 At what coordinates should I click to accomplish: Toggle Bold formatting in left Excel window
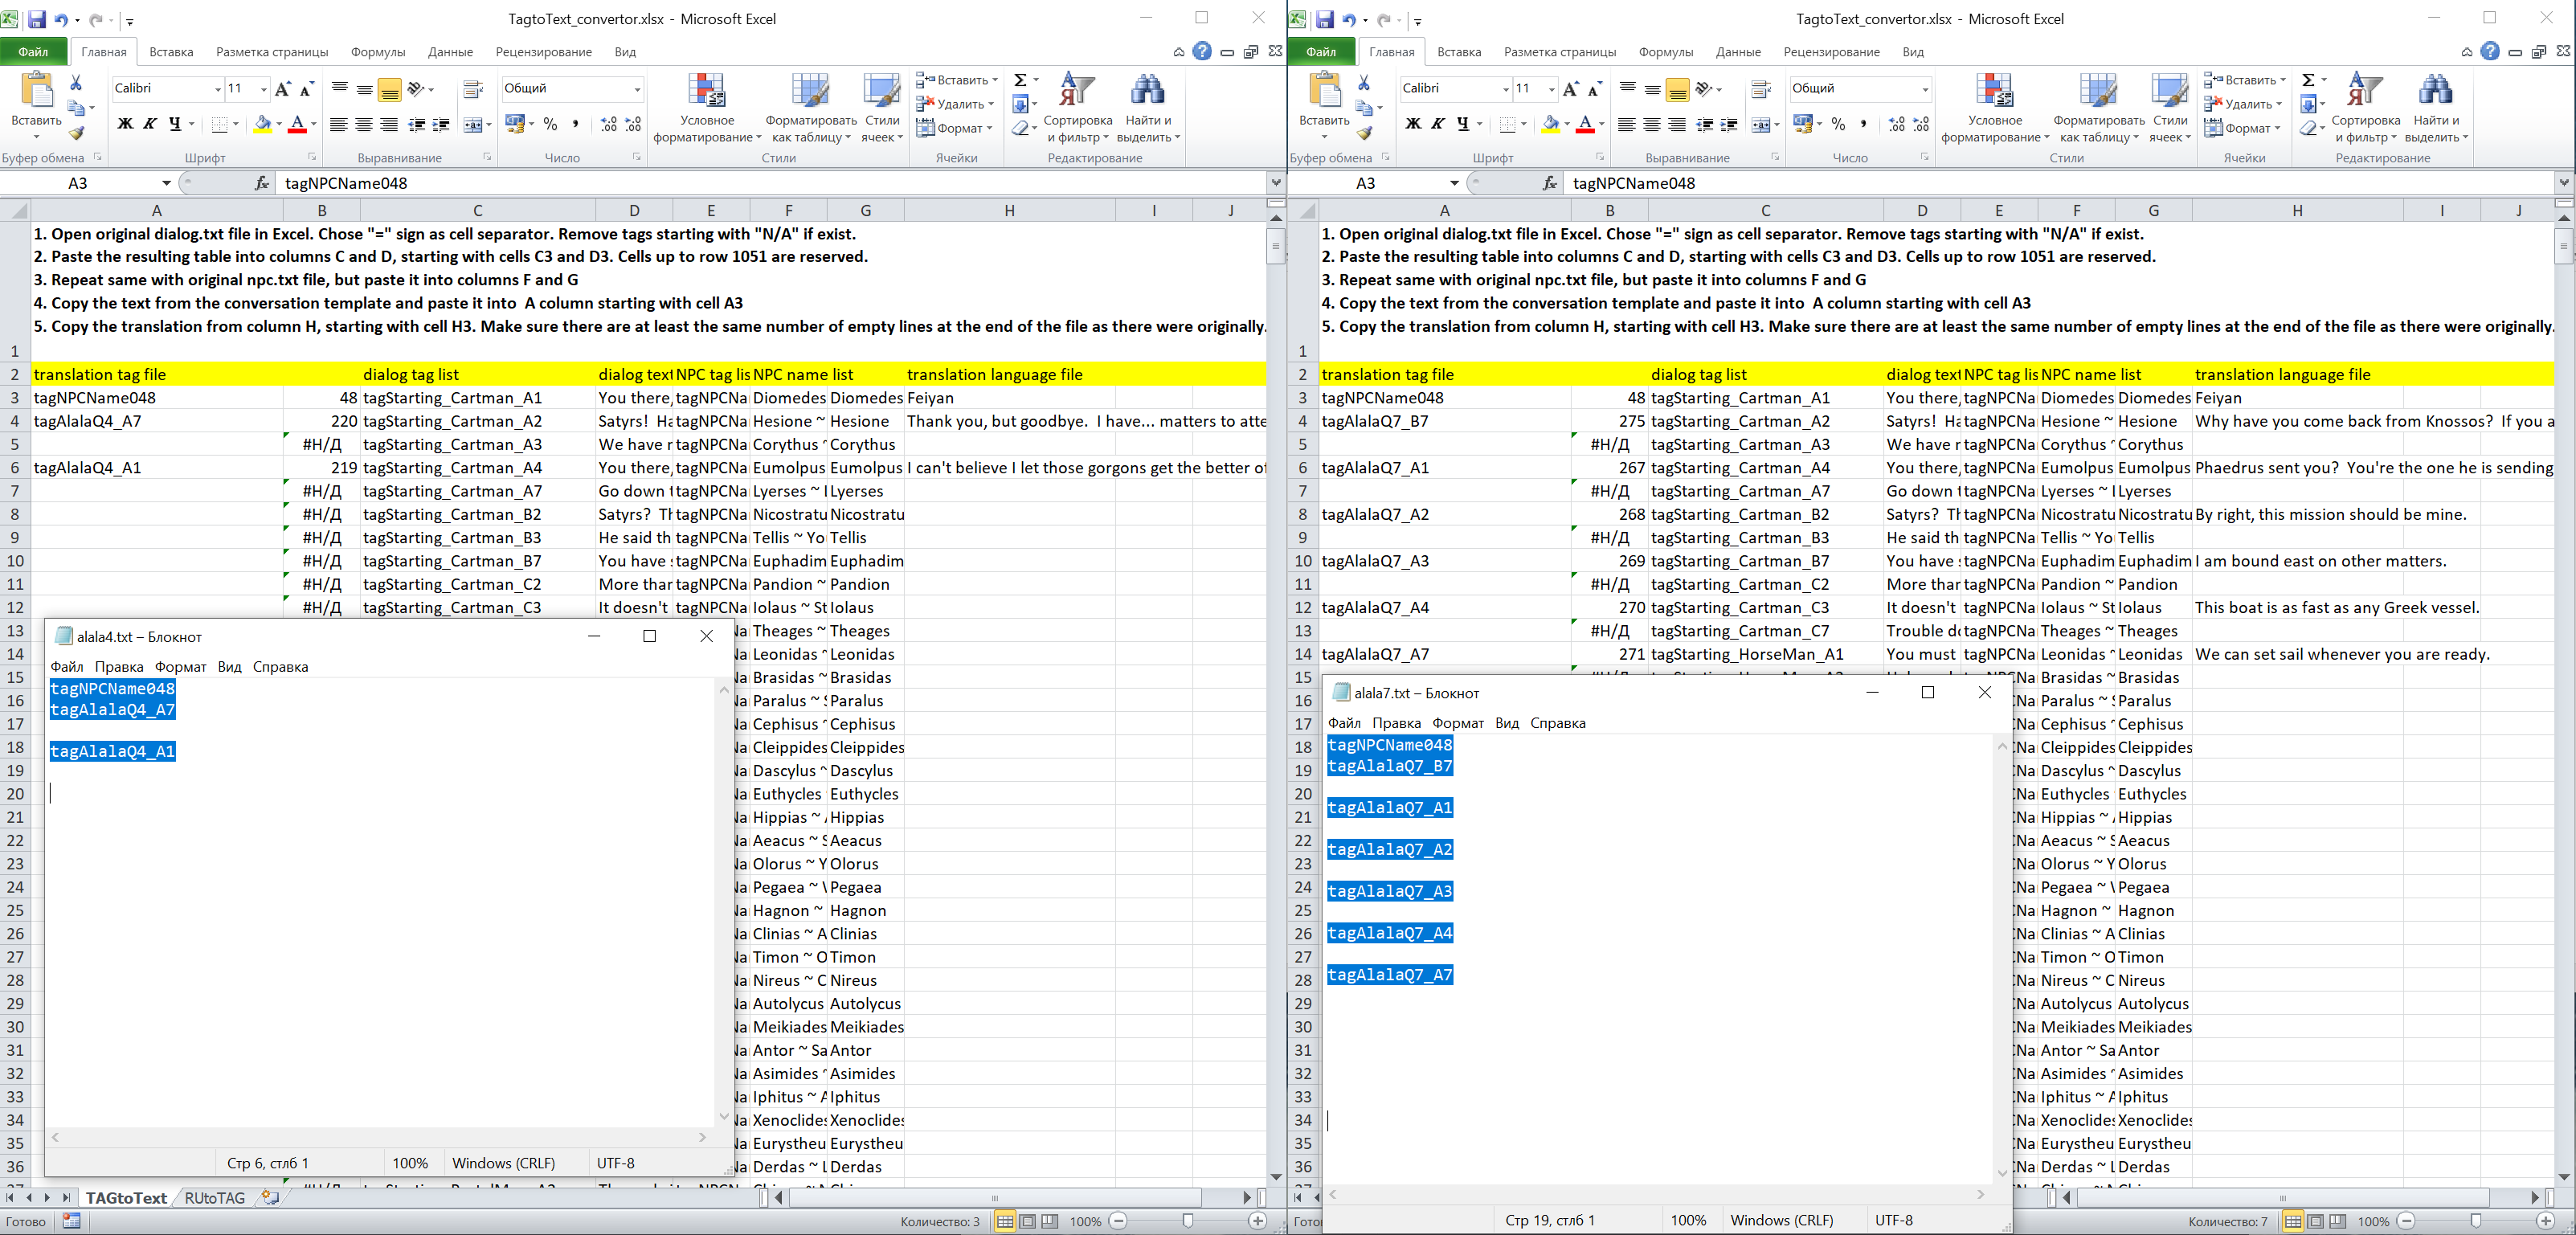(x=125, y=124)
